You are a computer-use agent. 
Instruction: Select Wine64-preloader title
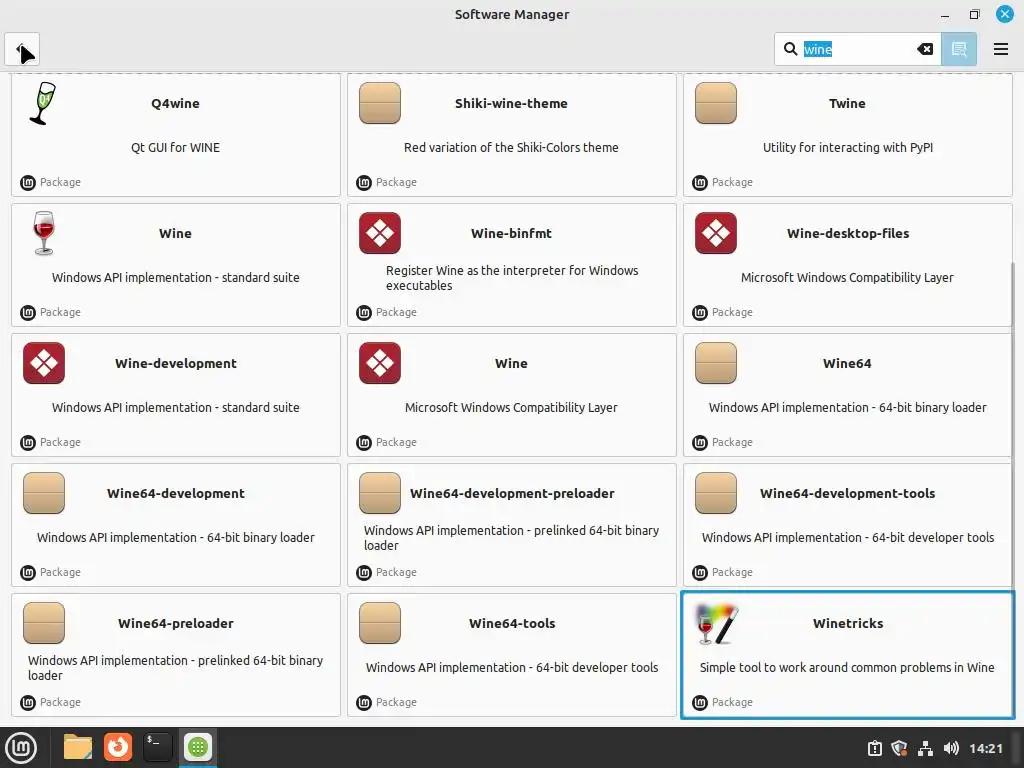pos(176,623)
